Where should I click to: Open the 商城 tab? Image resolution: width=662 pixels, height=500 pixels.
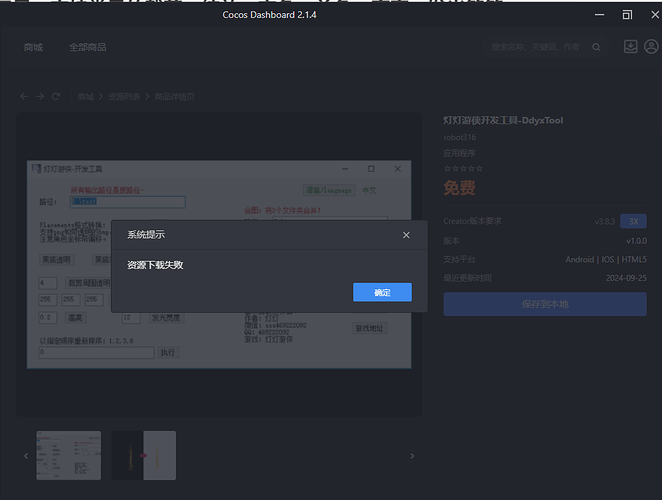[x=33, y=47]
